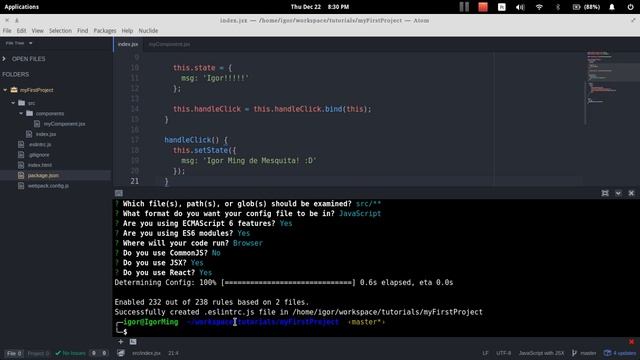This screenshot has width=640, height=360.
Task: Place the cursor on line number 21
Action: tap(134, 181)
